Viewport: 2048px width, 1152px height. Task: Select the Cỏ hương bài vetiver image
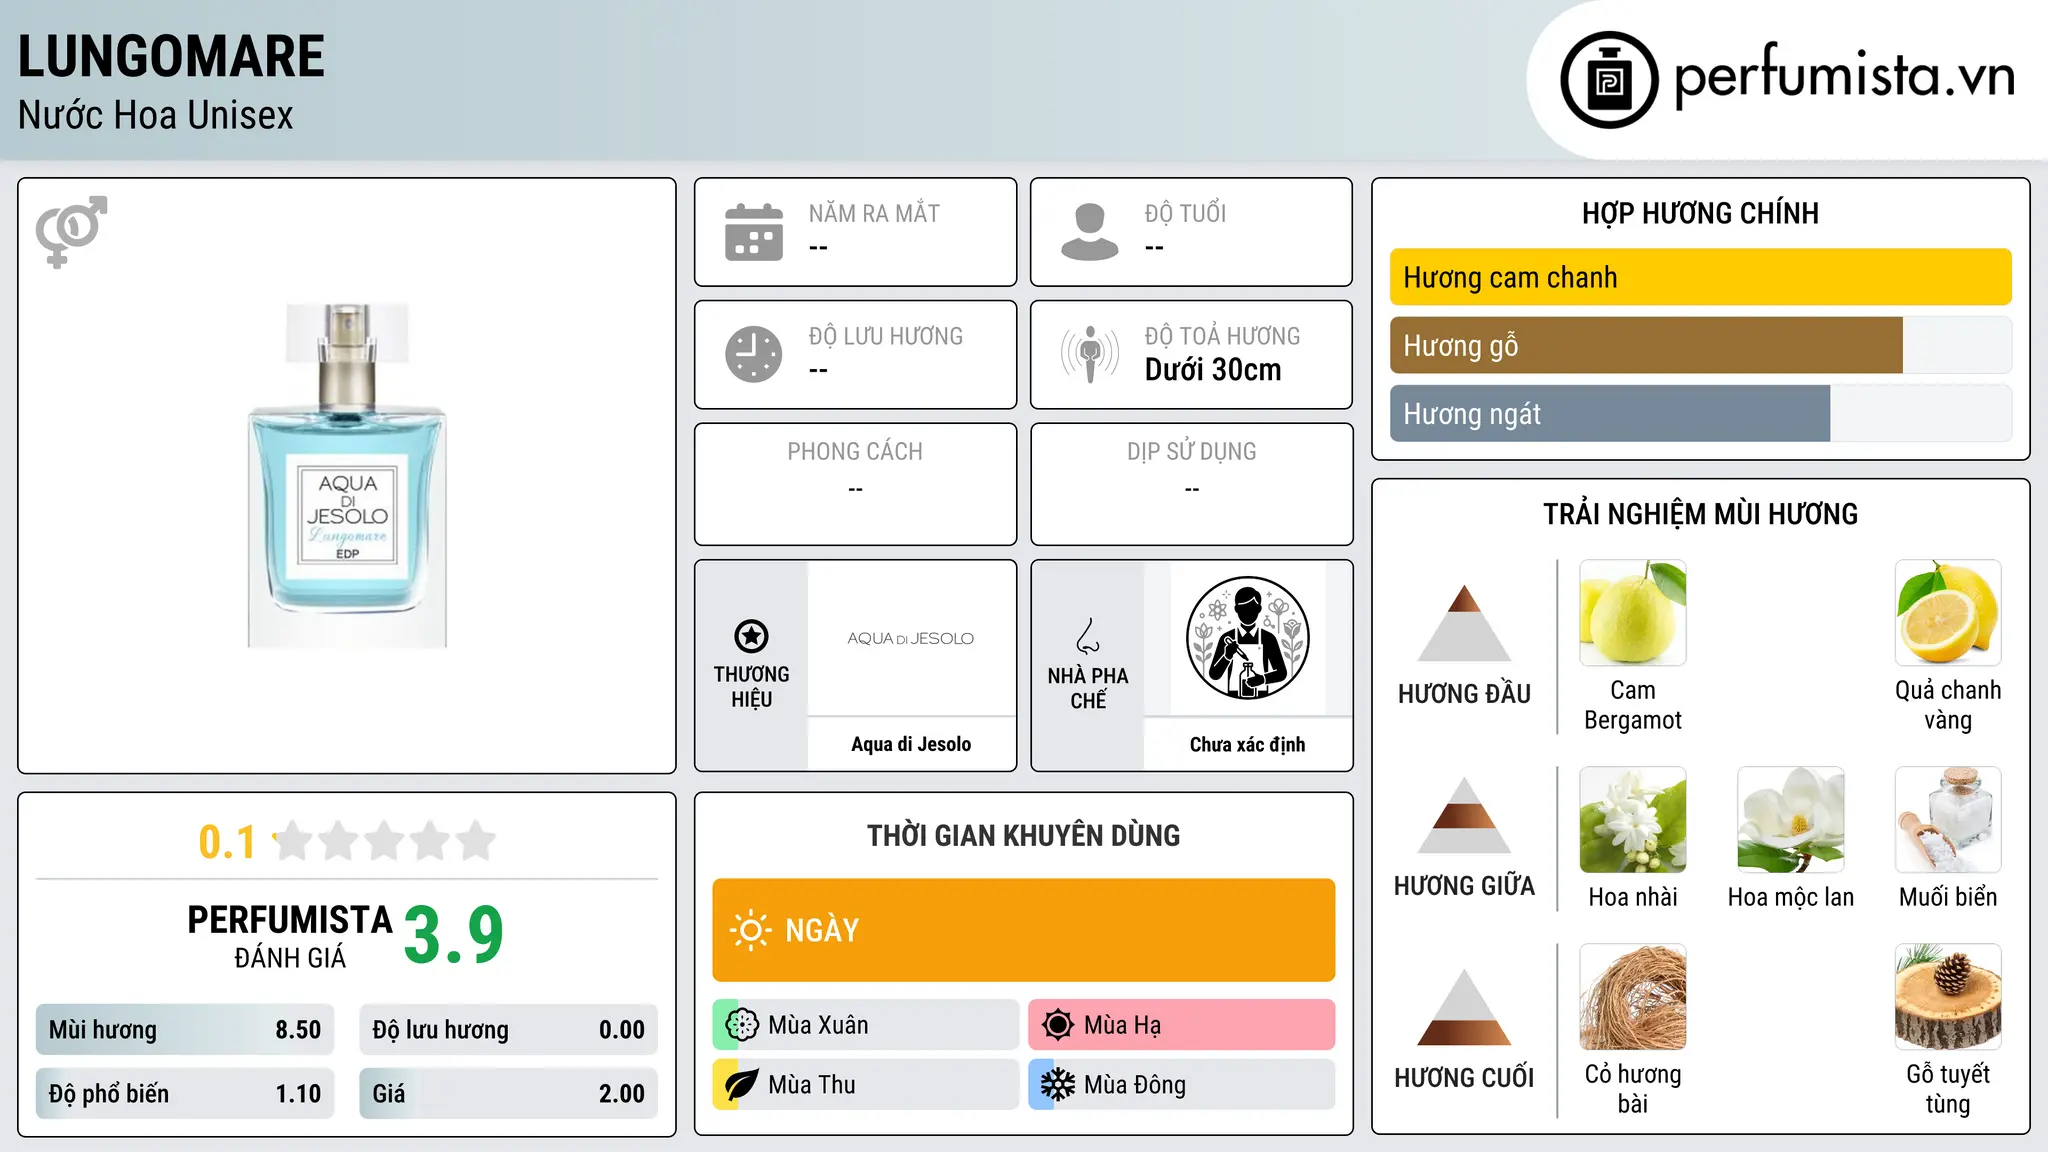tap(1633, 997)
